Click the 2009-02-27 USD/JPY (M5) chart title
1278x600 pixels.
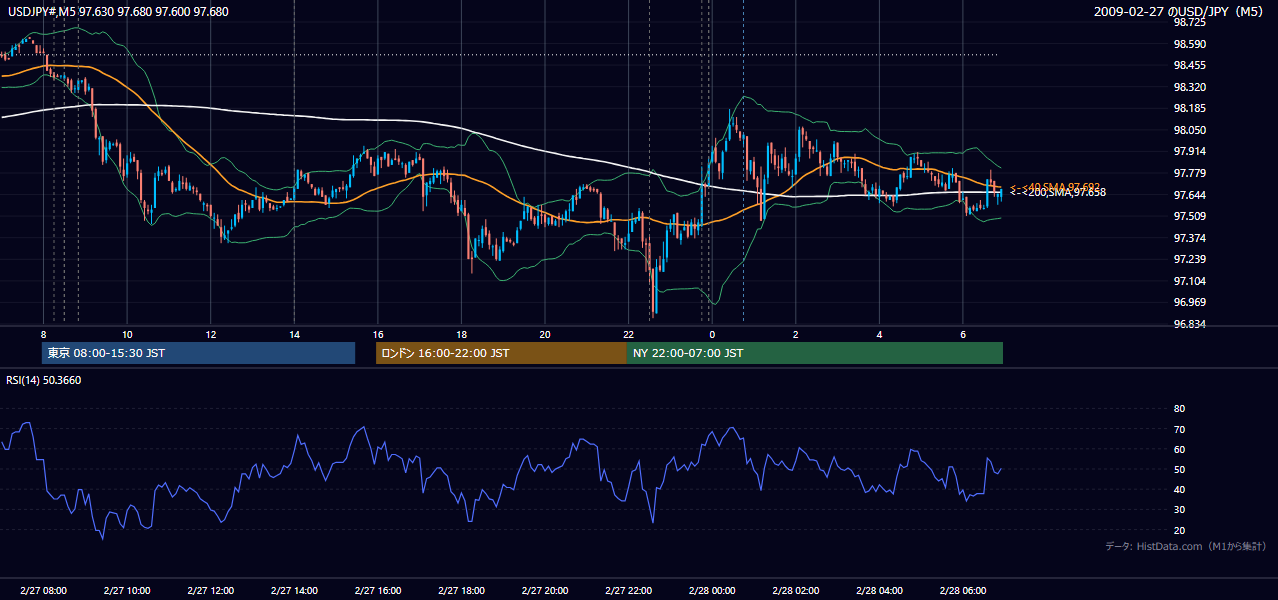(x=1180, y=11)
